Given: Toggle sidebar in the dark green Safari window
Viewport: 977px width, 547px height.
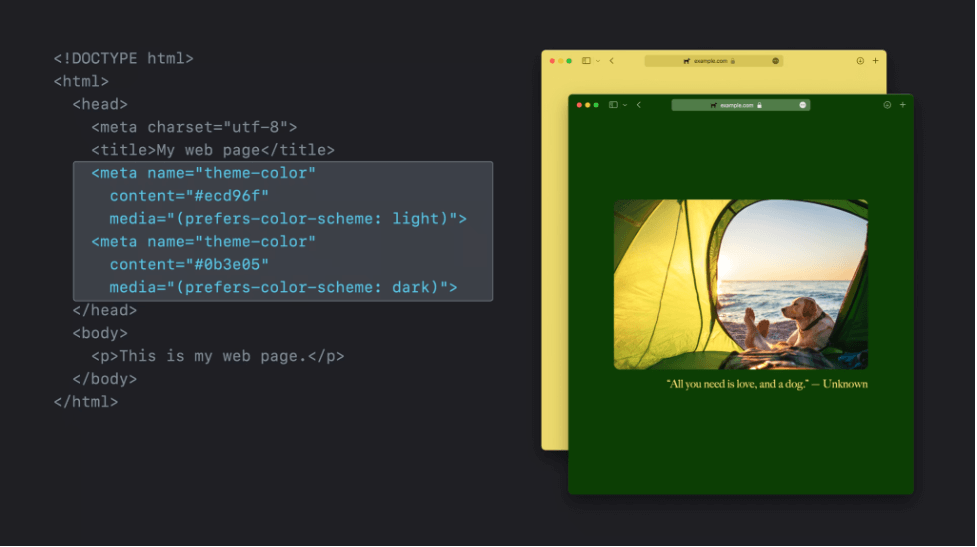Looking at the screenshot, I should (613, 105).
